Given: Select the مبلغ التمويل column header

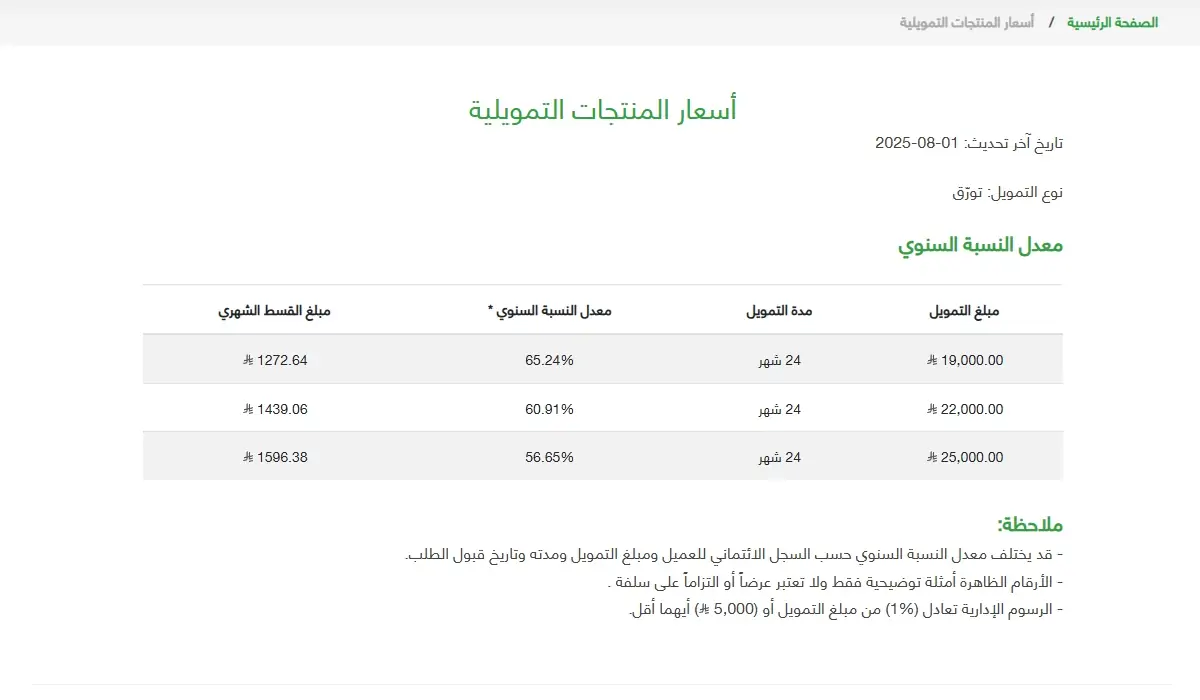Looking at the screenshot, I should [965, 311].
